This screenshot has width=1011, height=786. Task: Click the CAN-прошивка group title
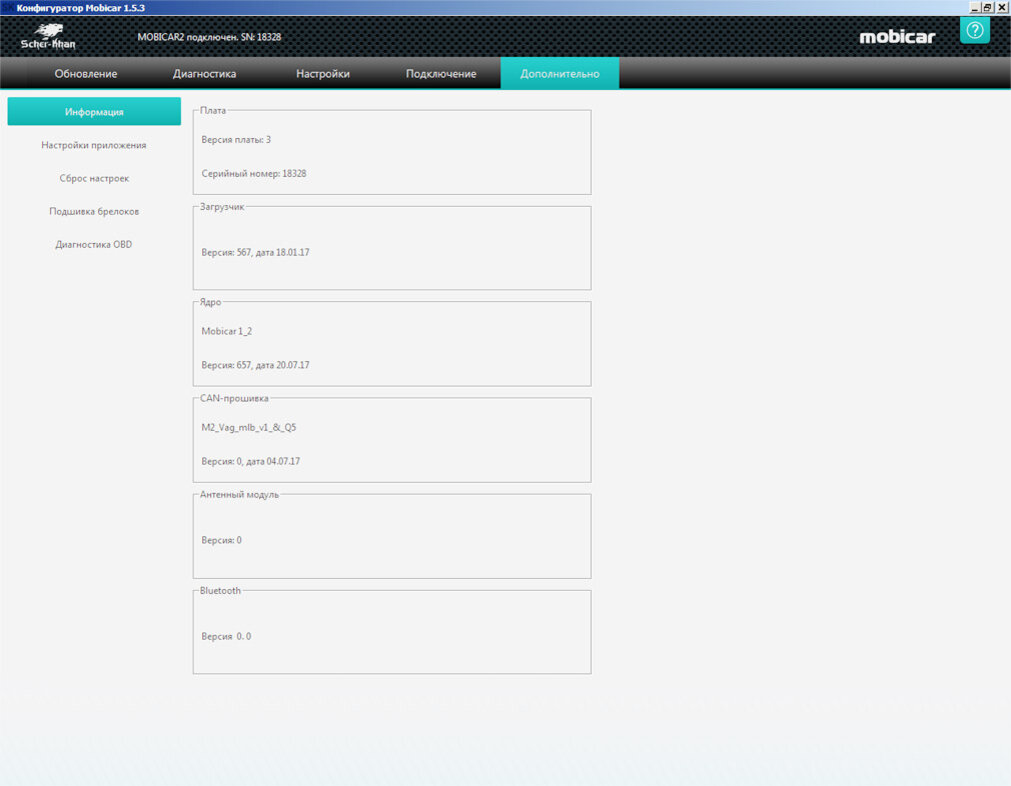[x=234, y=398]
